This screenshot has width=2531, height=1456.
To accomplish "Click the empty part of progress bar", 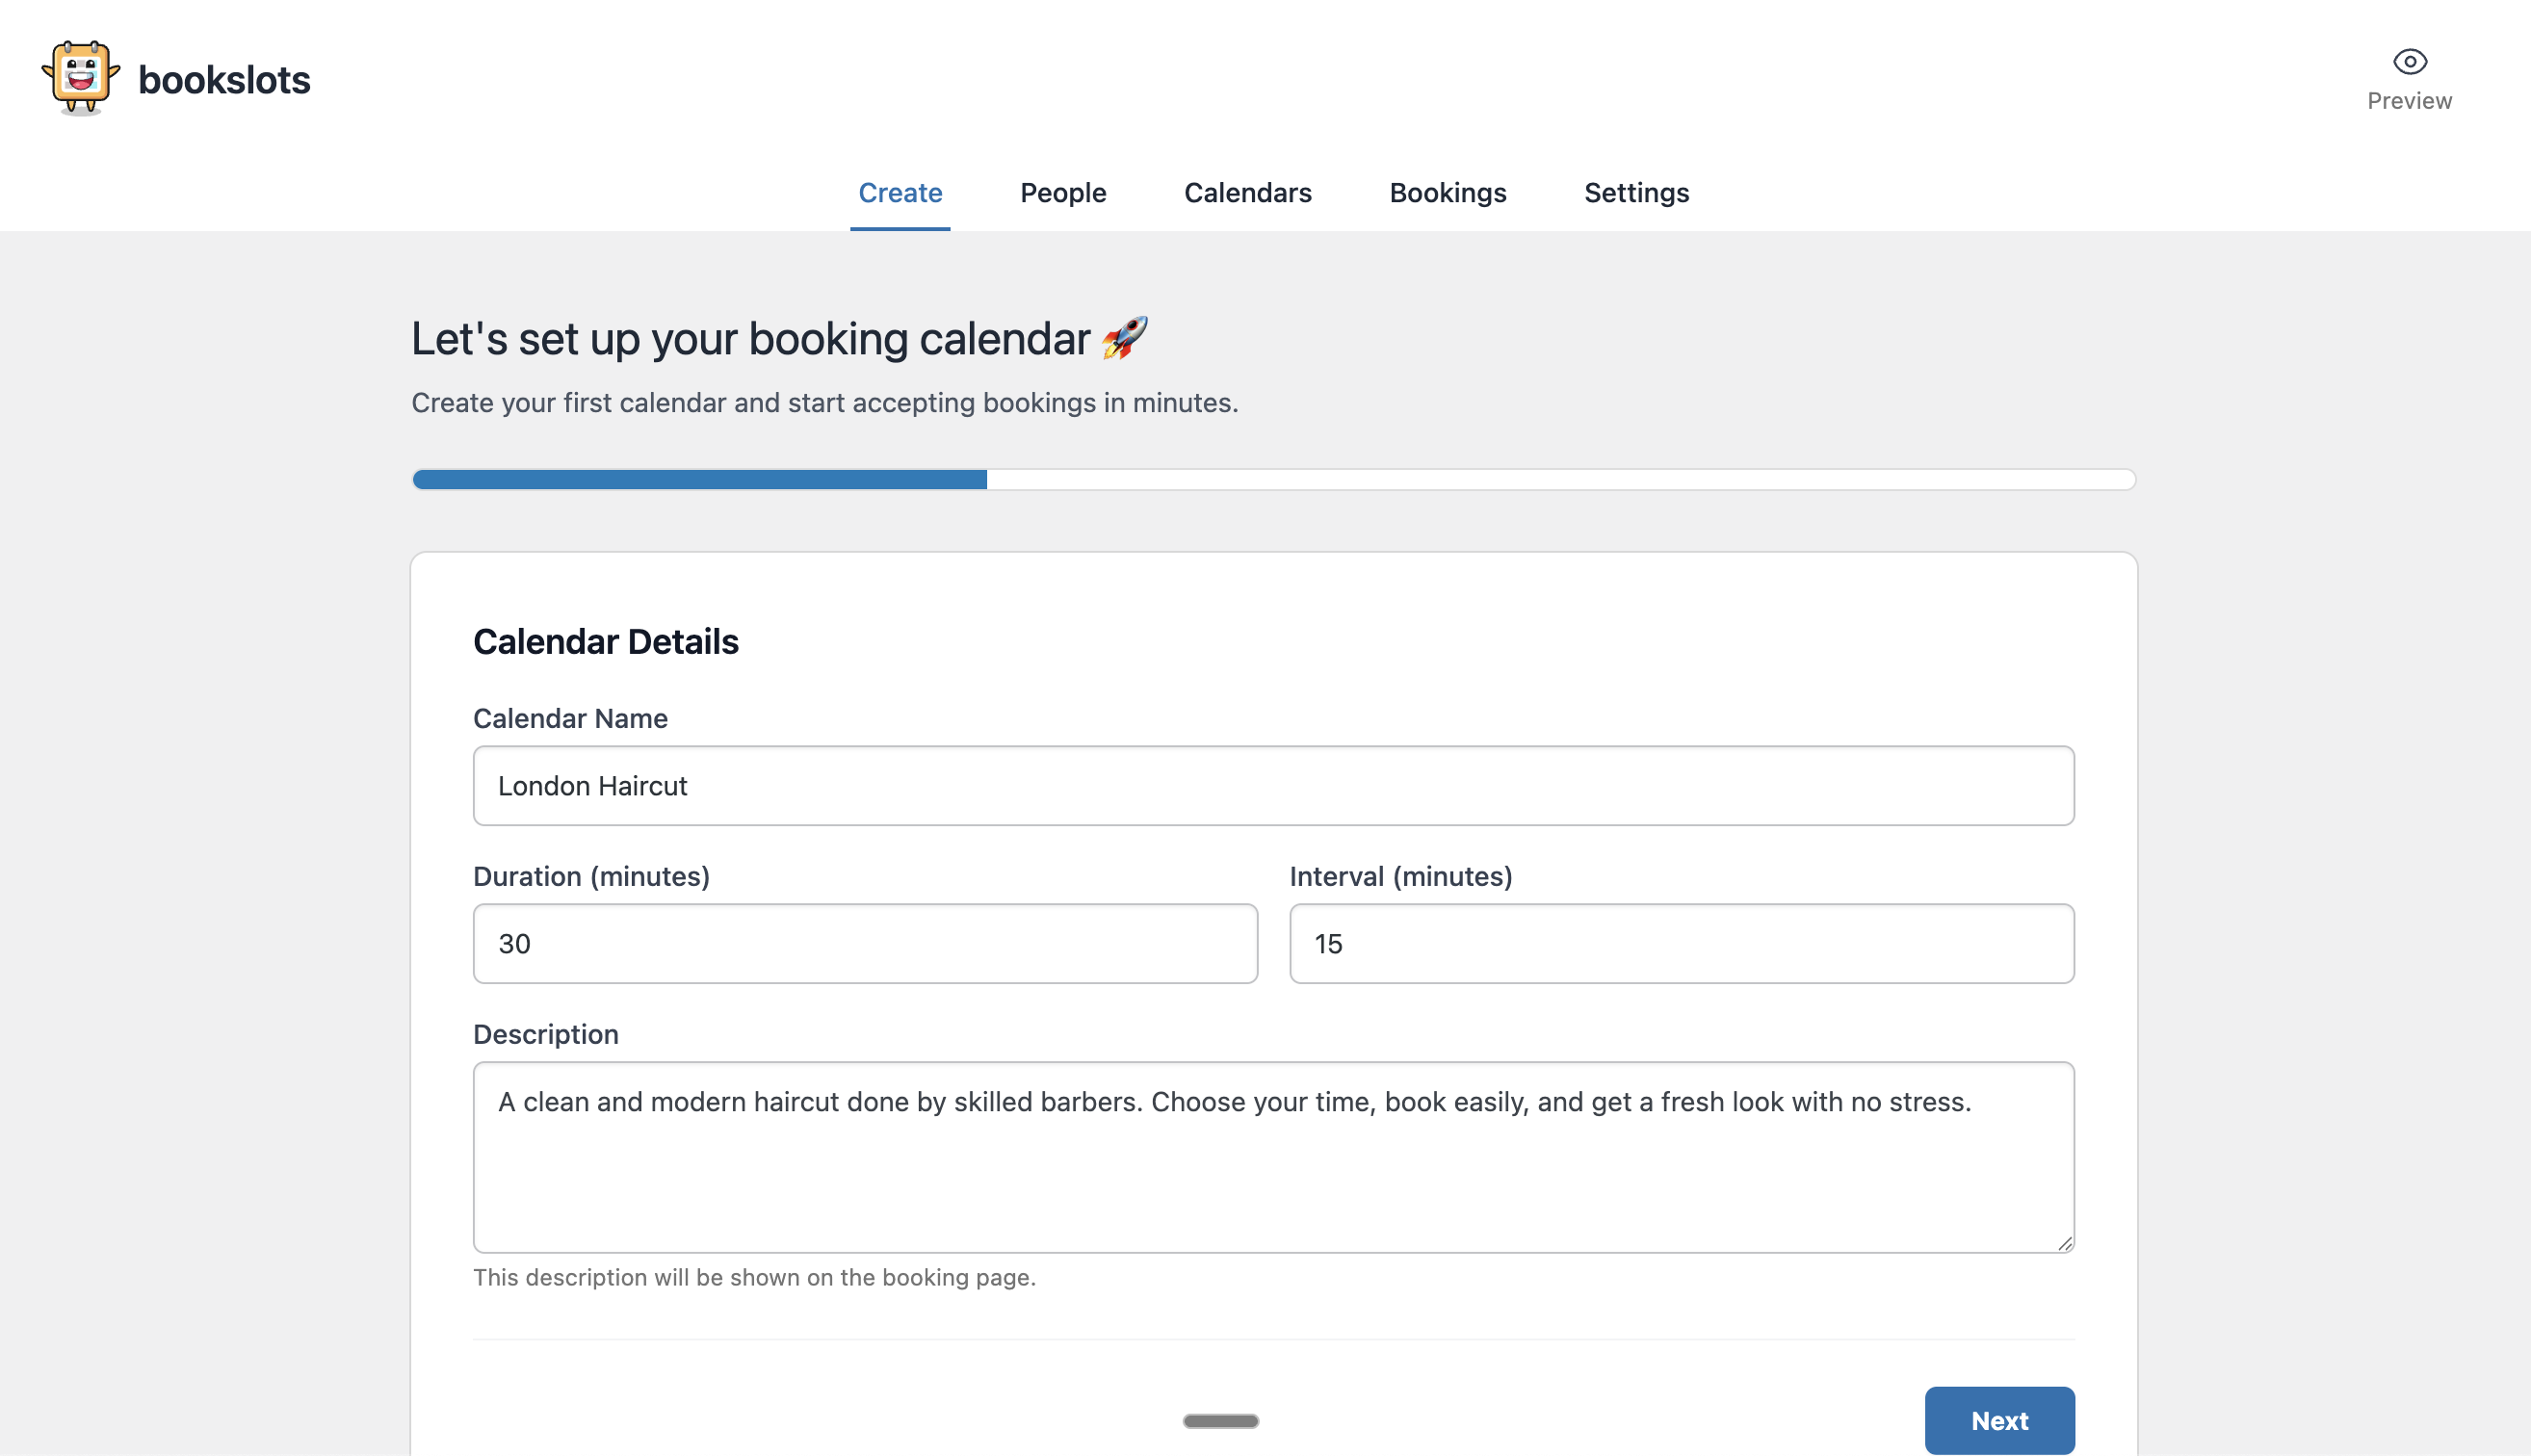I will tap(1560, 480).
